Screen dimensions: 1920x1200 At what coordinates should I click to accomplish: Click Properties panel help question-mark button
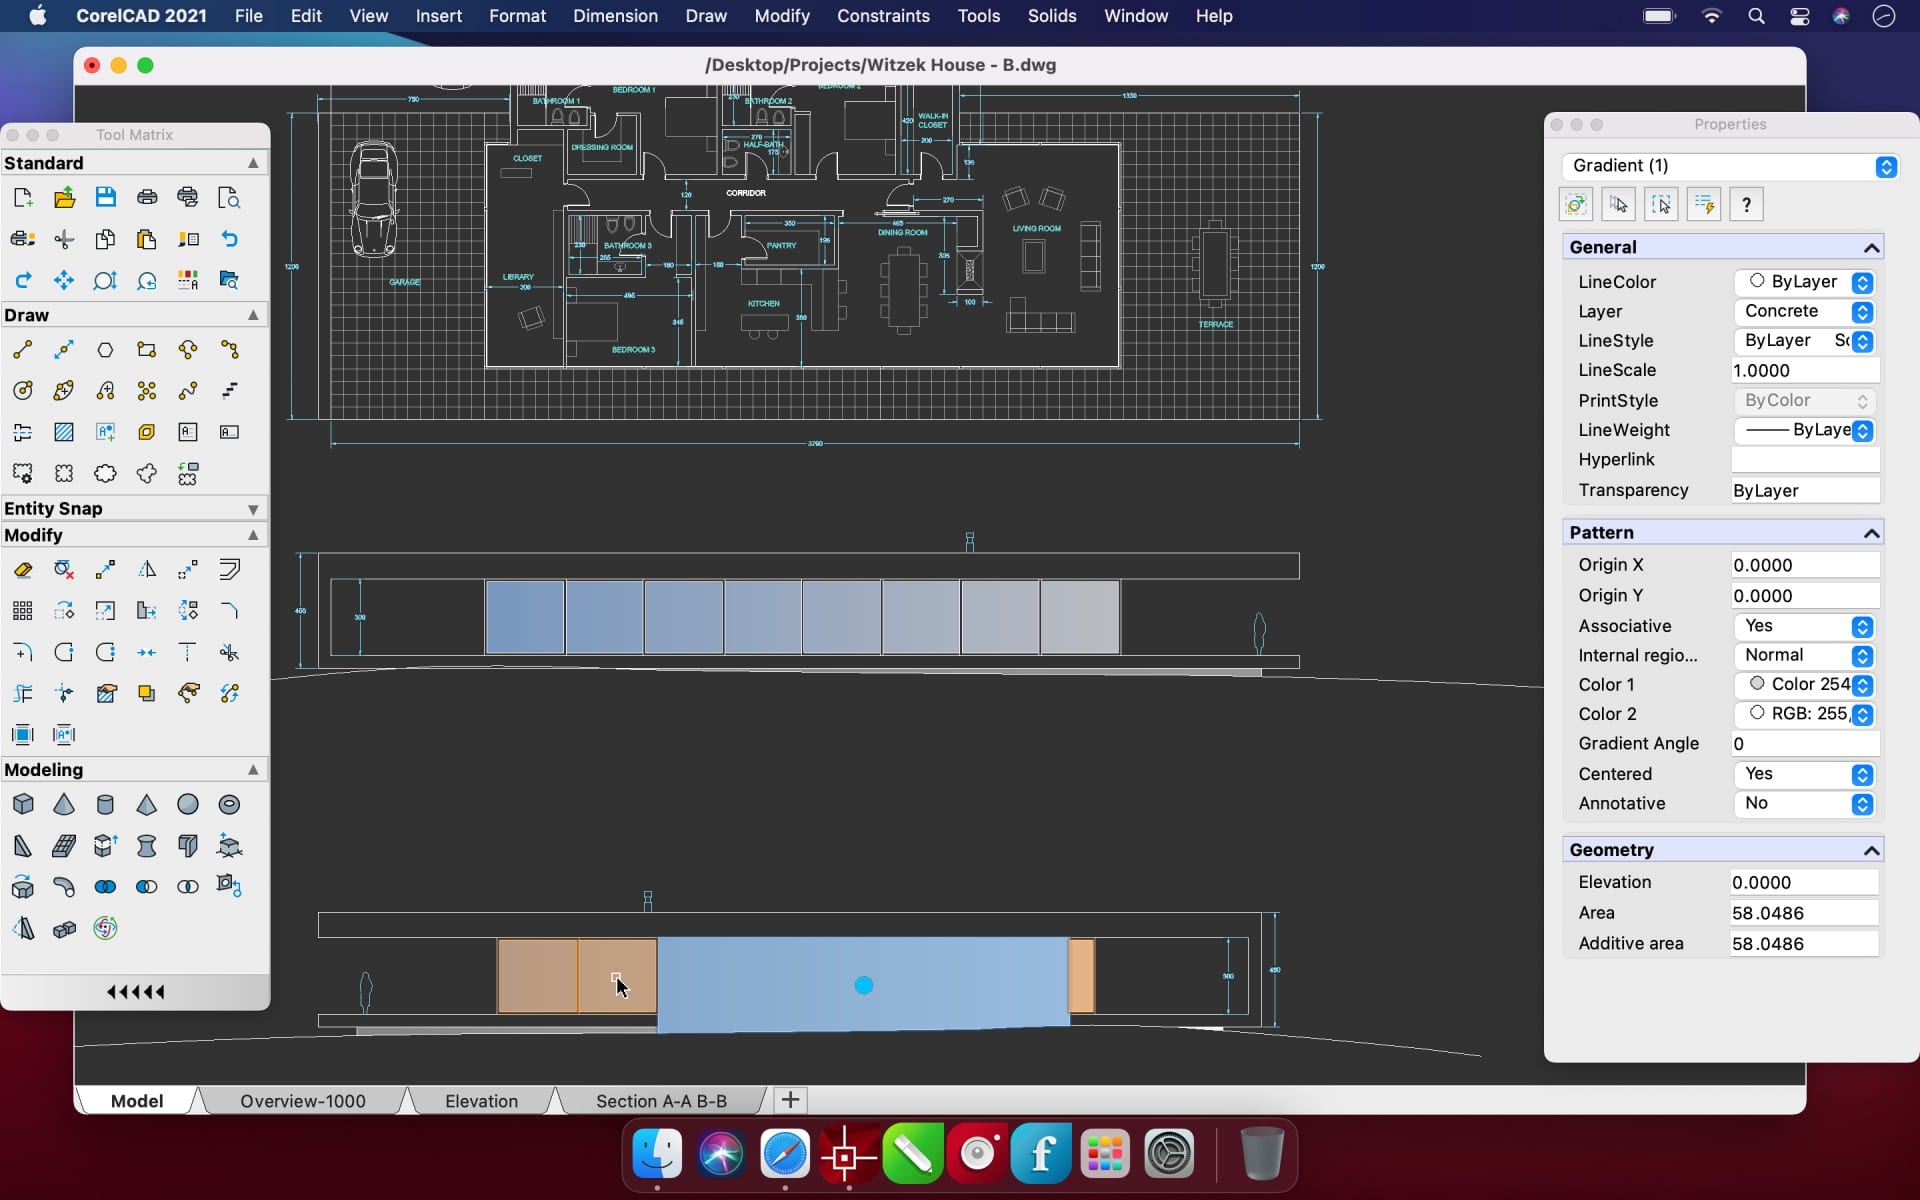click(x=1746, y=205)
